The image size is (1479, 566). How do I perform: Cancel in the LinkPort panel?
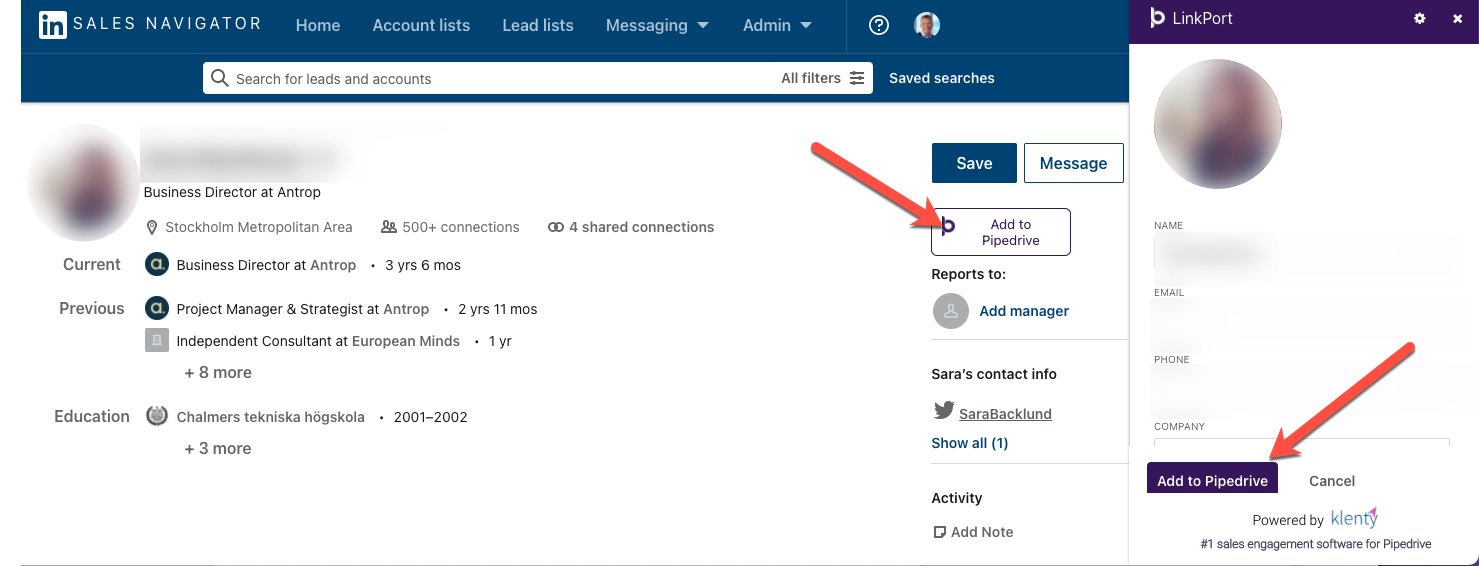tap(1332, 481)
